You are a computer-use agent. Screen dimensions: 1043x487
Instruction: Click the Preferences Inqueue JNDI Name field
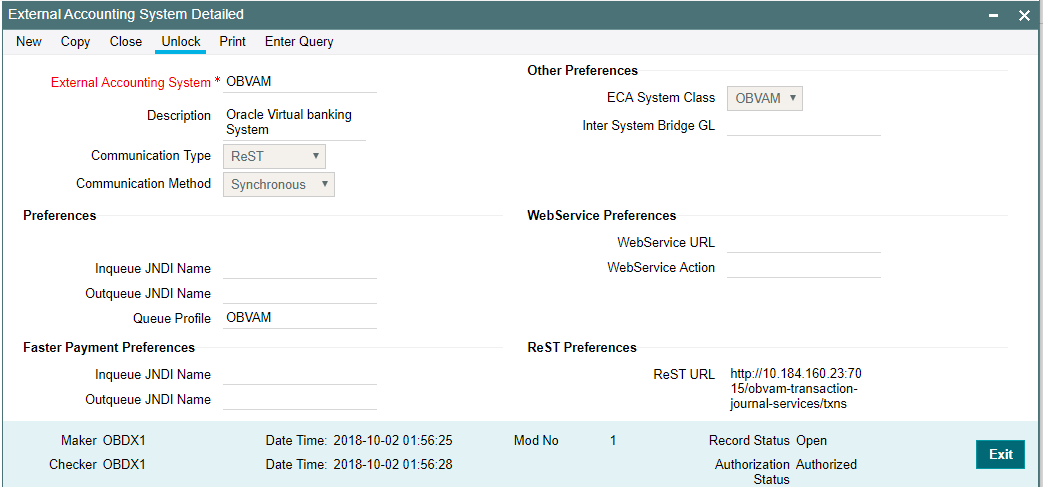click(x=300, y=268)
